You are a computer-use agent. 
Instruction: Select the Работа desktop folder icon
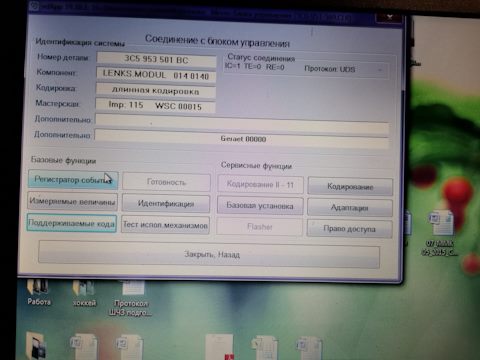pyautogui.click(x=39, y=292)
